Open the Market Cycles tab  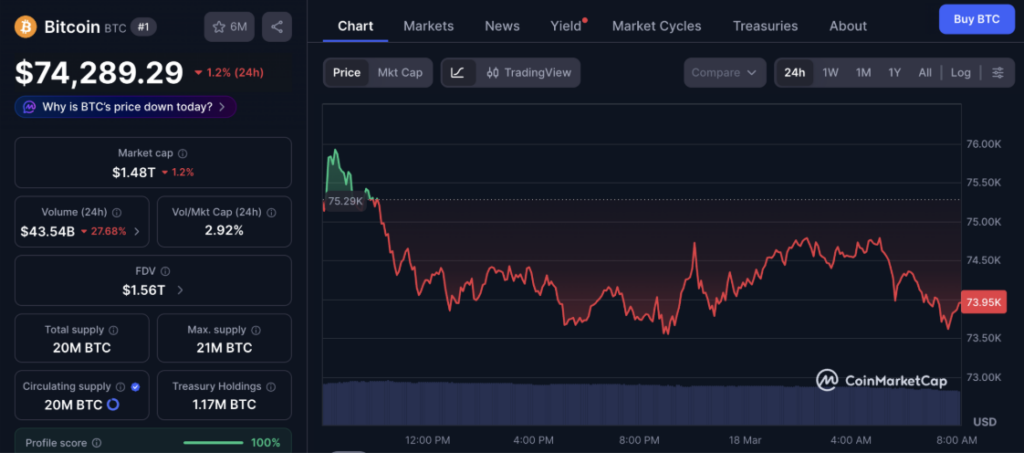[656, 26]
